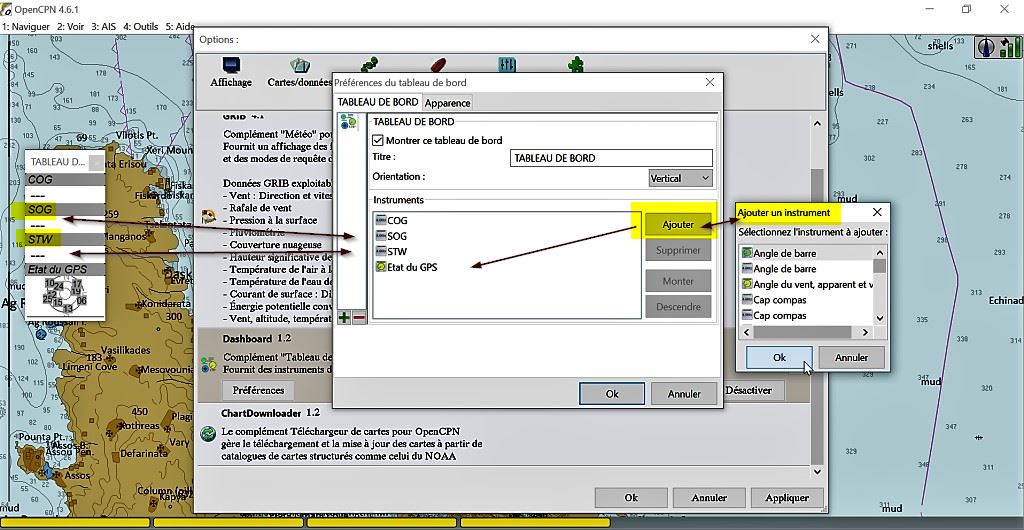This screenshot has width=1024, height=530.
Task: Click the instrument list scroll-down arrow
Action: tap(880, 319)
